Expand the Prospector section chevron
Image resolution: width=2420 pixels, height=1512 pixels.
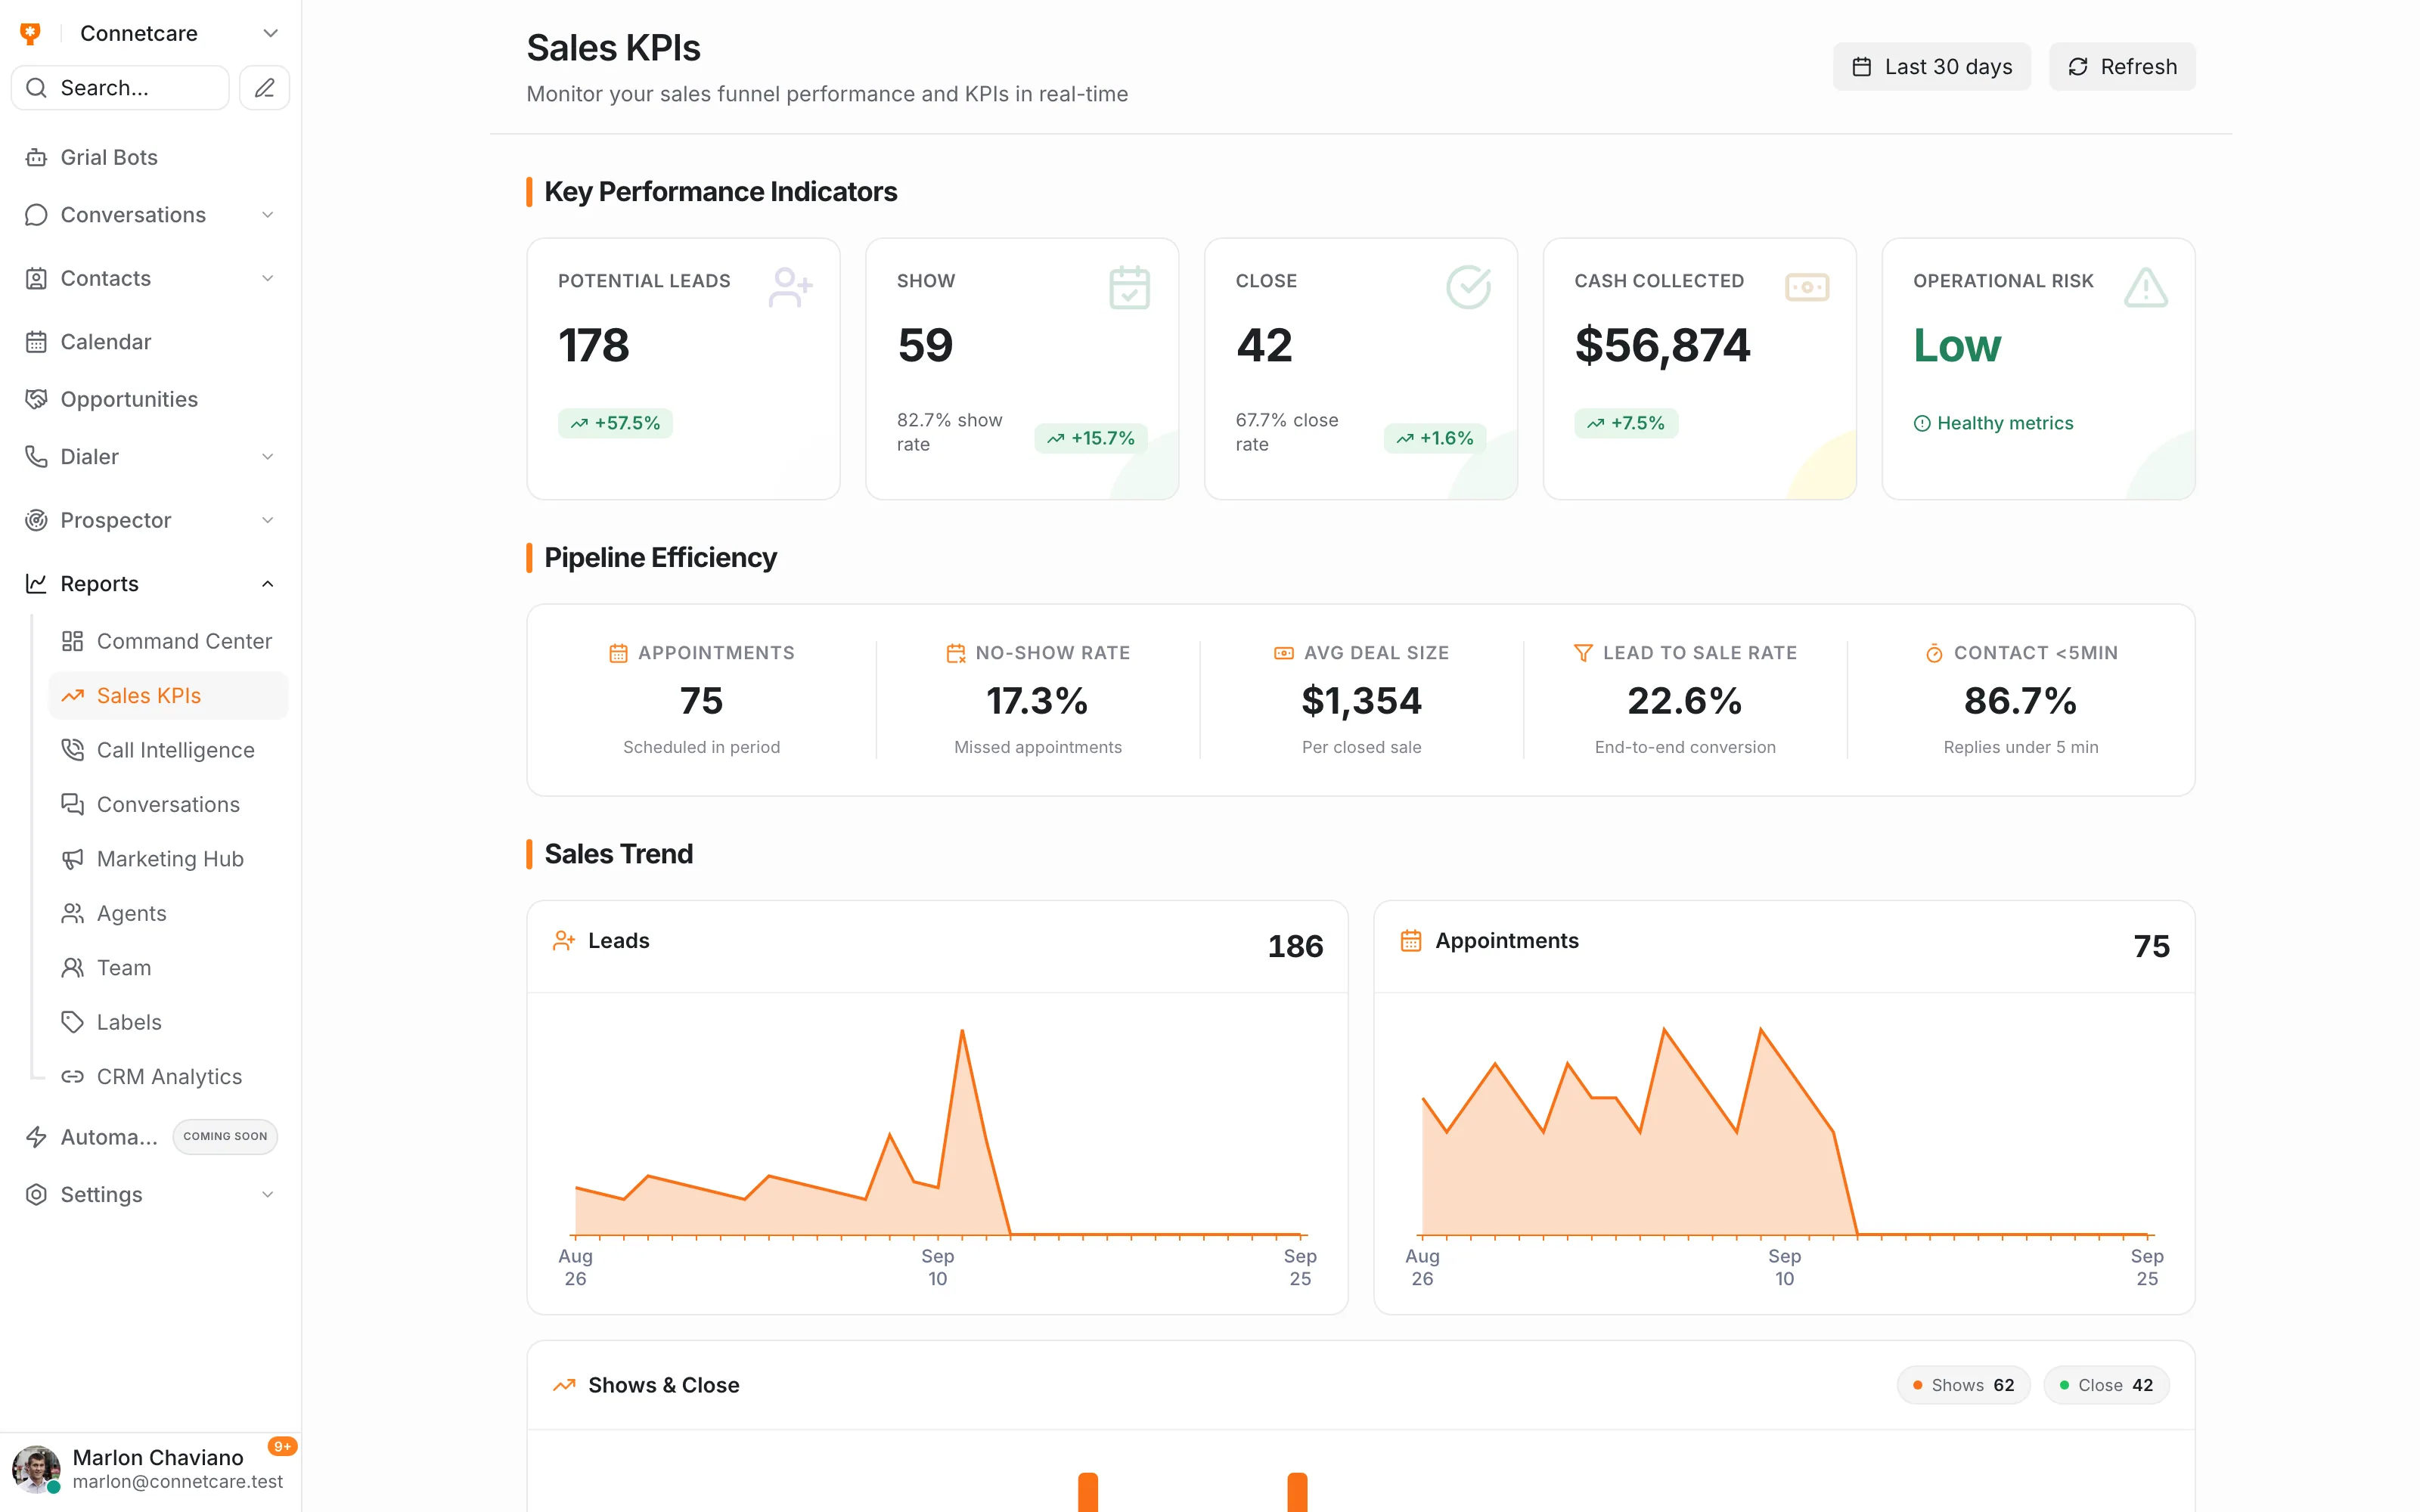267,520
